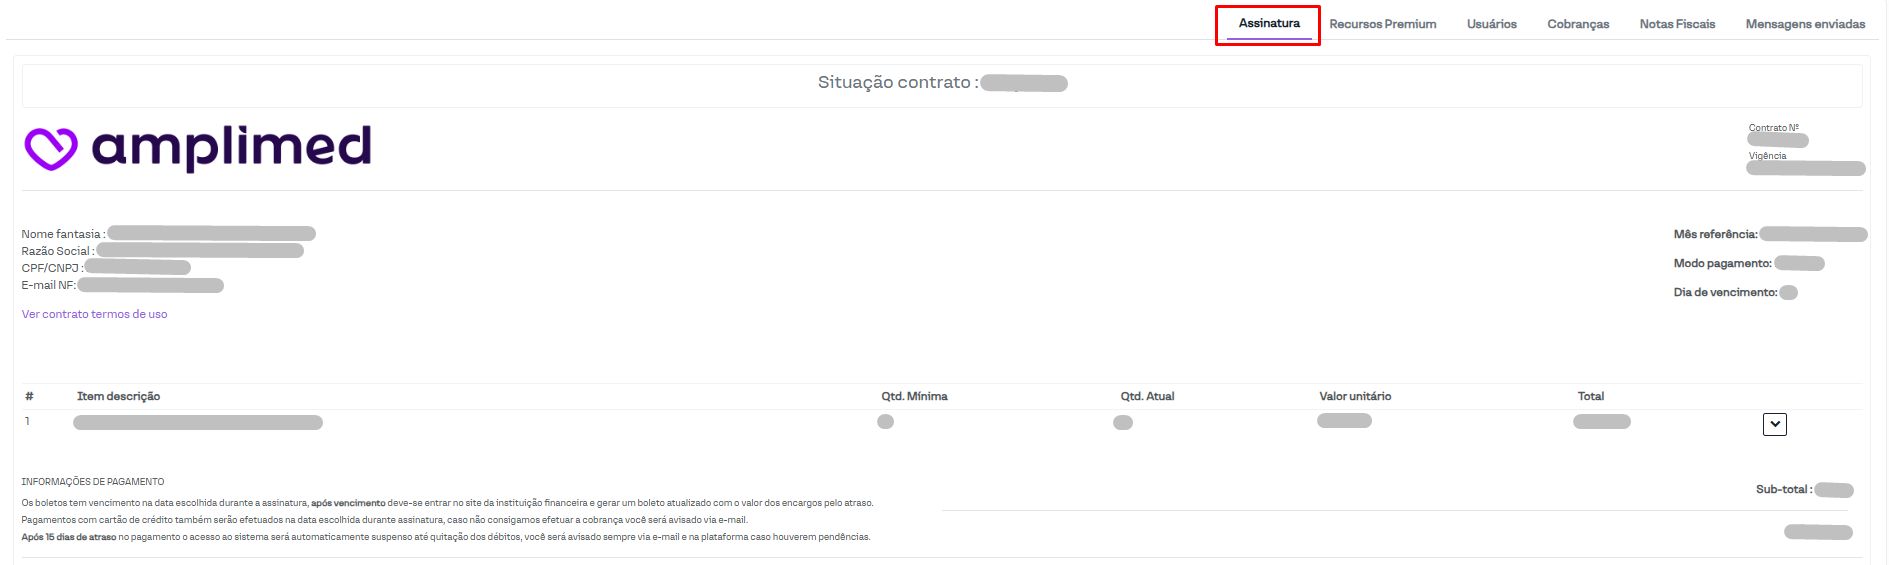
Task: Go to the Usuários tab
Action: pos(1491,24)
